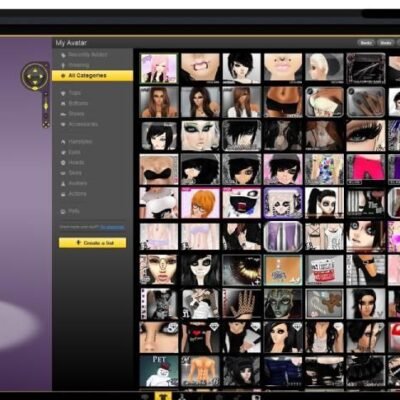Click the camera zoom slider handle
Image resolution: width=400 pixels, height=400 pixels.
coord(46,106)
